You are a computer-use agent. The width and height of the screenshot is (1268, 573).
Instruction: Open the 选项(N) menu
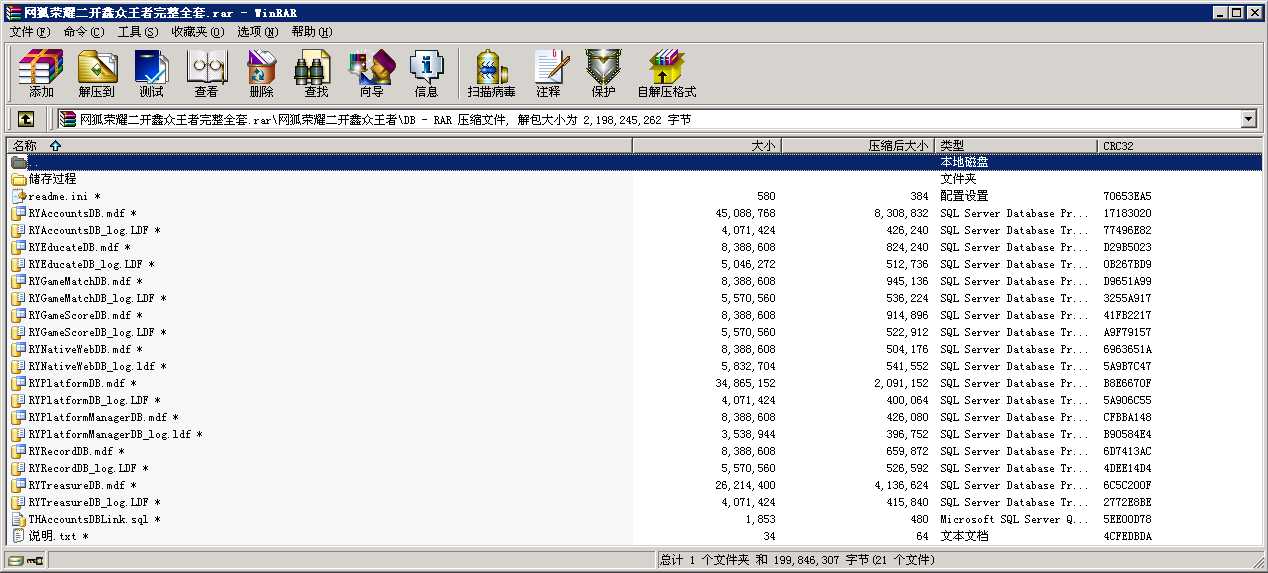click(258, 32)
